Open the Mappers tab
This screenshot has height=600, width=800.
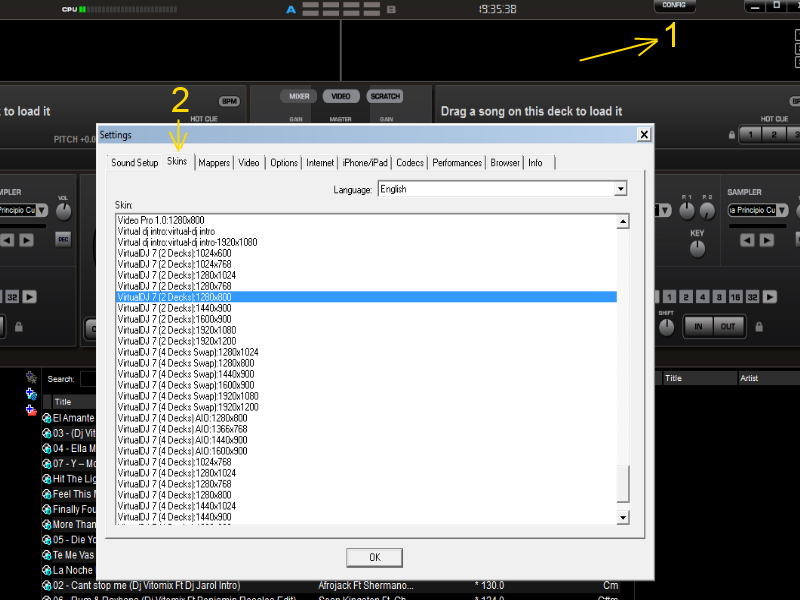[214, 163]
